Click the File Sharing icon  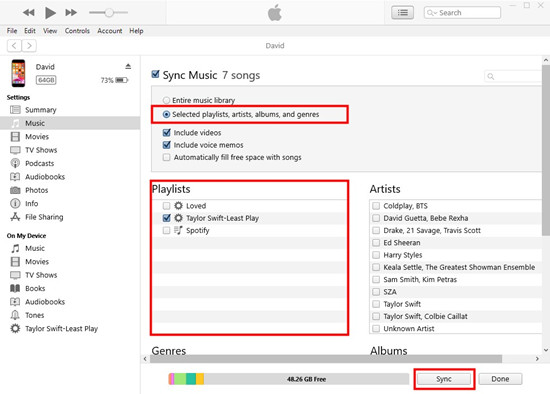tap(15, 217)
